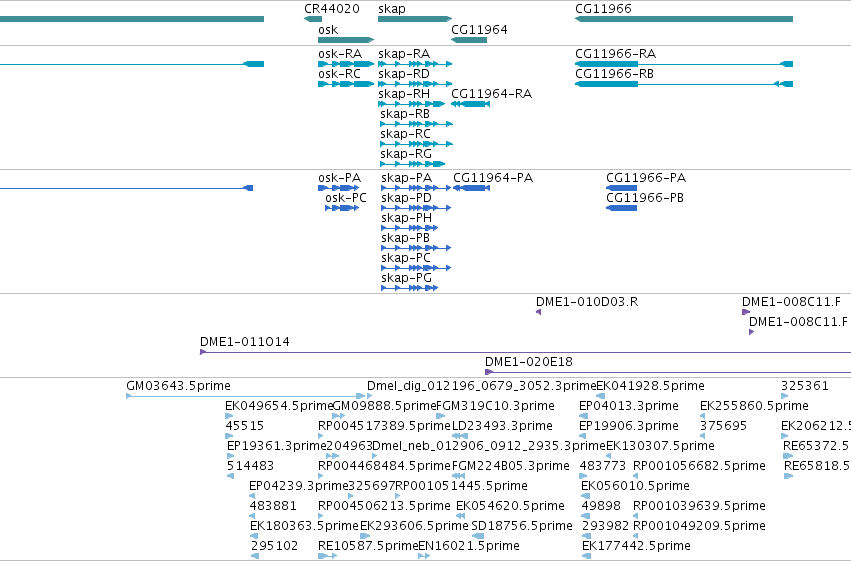This screenshot has height=561, width=851.
Task: Select the 295102 feature label
Action: [275, 547]
